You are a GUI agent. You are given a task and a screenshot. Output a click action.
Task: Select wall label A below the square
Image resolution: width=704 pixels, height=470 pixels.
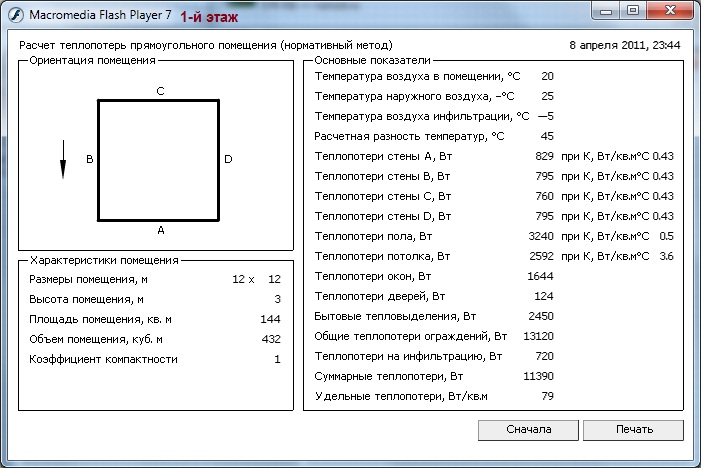161,229
